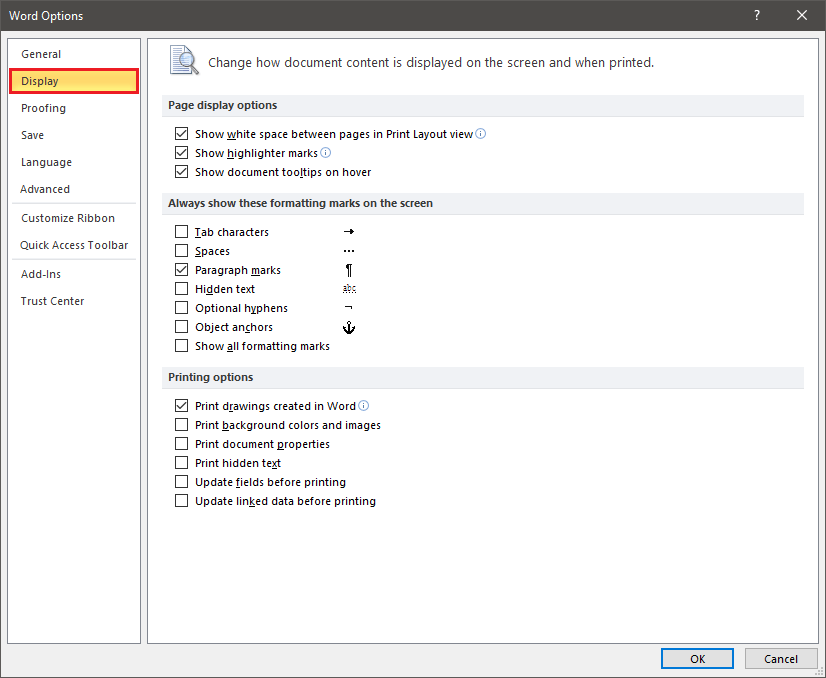Click the tab character arrow symbol
Screen dimensions: 826x678
349,232
